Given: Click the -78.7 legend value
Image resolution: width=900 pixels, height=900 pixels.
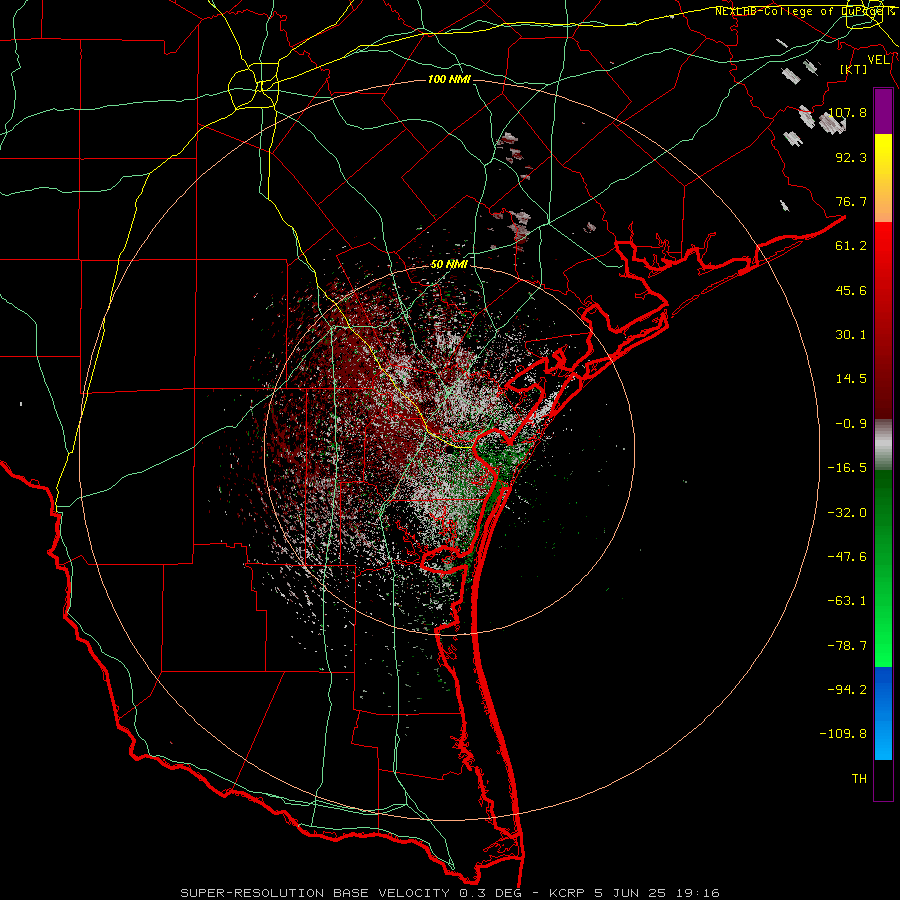Looking at the screenshot, I should (x=847, y=646).
